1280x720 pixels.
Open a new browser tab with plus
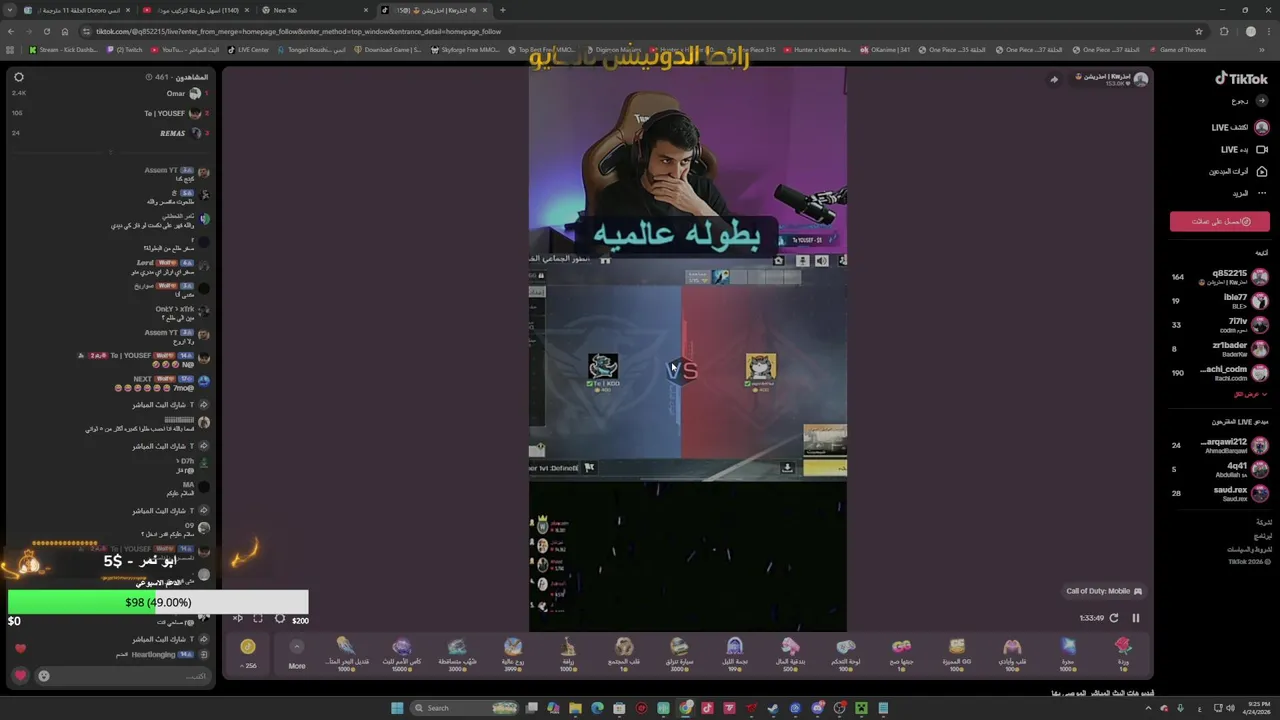pos(502,10)
